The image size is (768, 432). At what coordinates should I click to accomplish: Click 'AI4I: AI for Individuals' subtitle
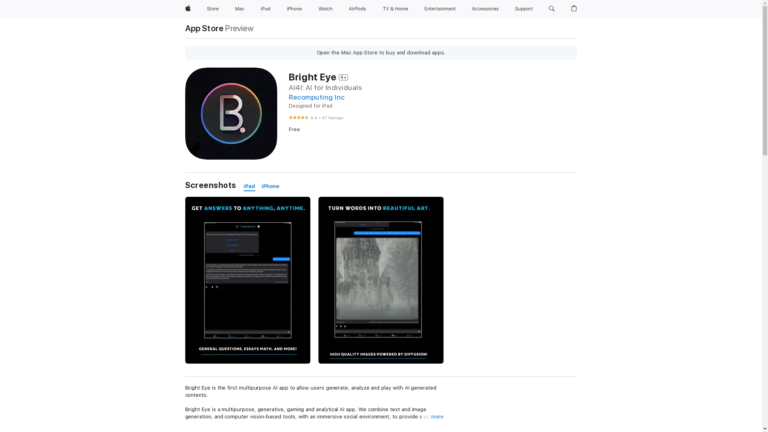pyautogui.click(x=325, y=88)
